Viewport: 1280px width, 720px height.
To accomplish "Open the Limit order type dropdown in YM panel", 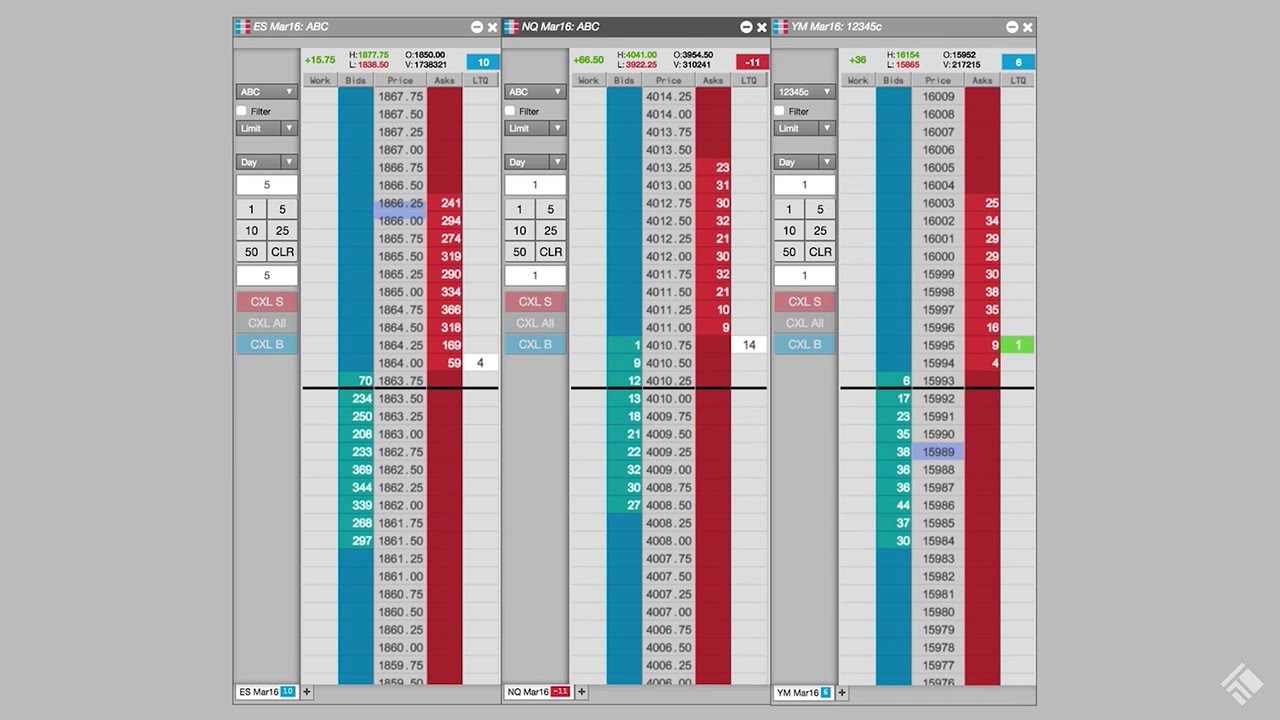I will (x=805, y=128).
